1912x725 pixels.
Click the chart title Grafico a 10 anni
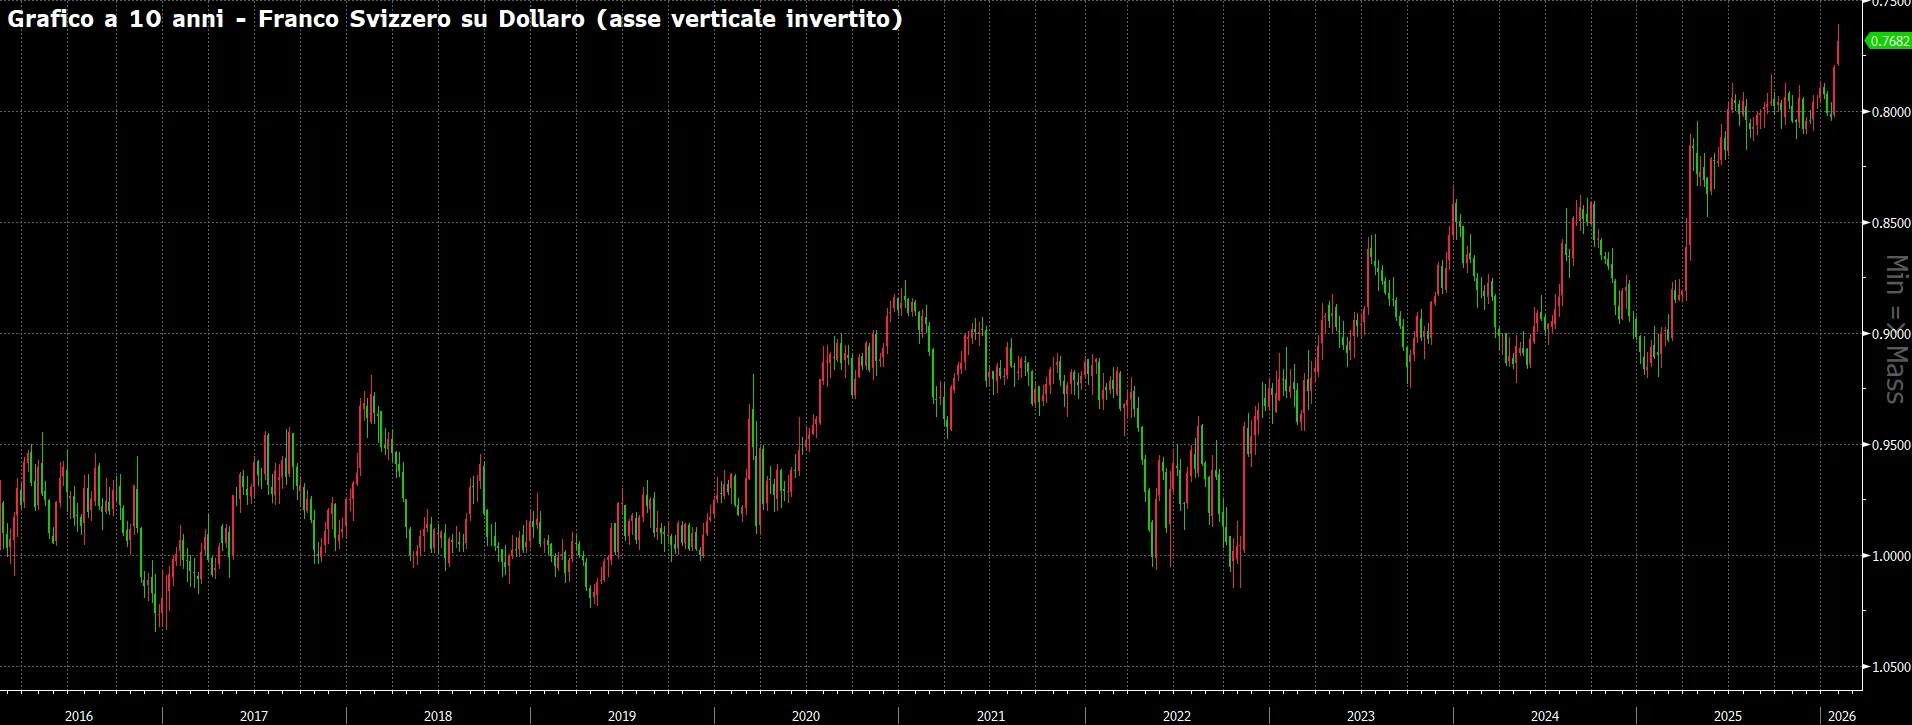coord(115,19)
